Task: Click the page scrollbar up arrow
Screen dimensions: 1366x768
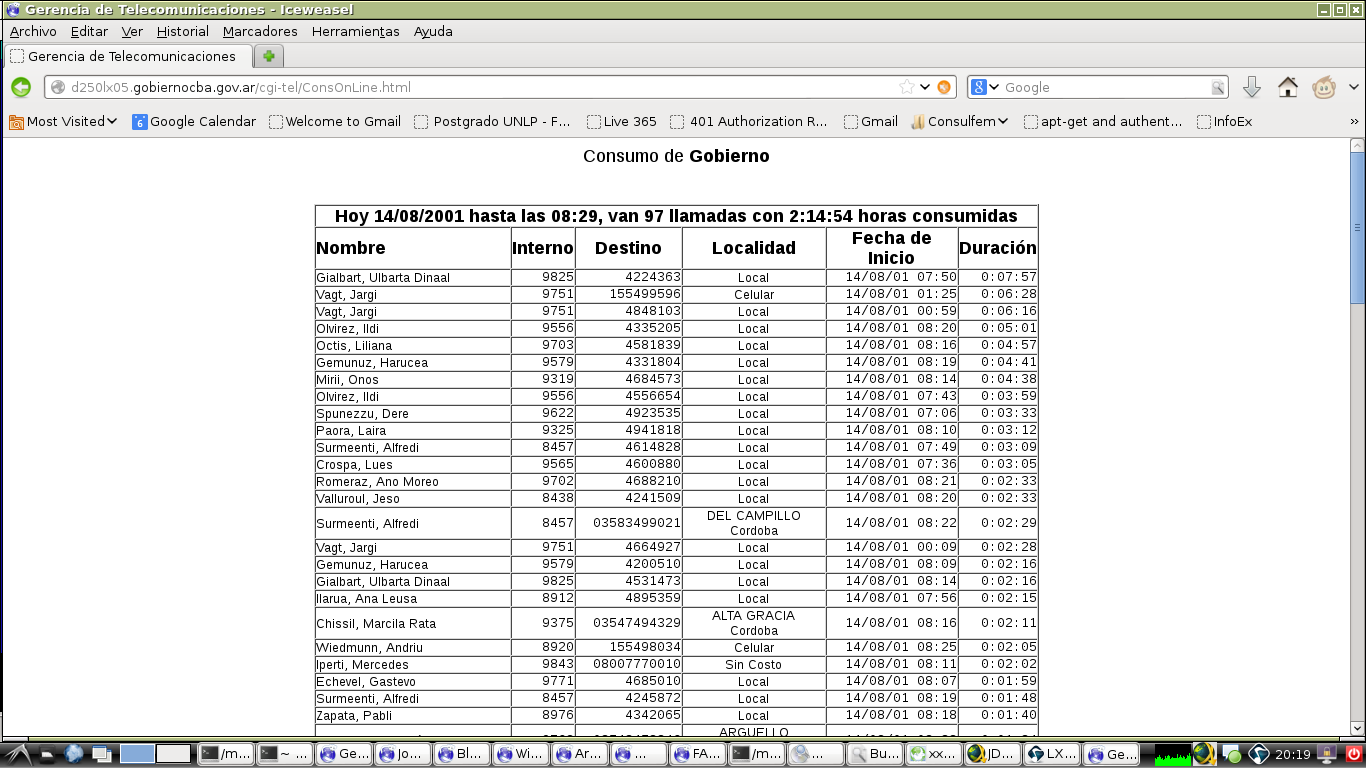Action: [x=1357, y=146]
